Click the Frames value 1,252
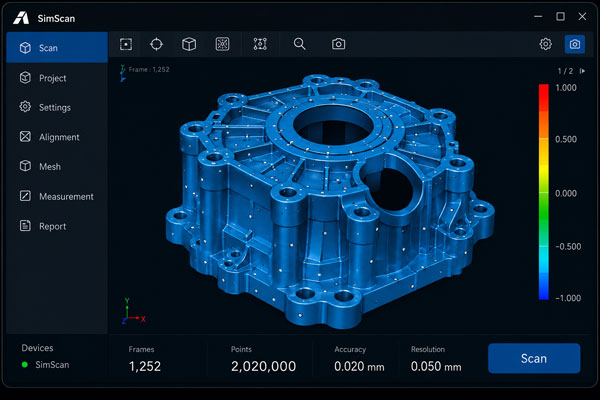Viewport: 600px width, 400px height. [x=145, y=366]
